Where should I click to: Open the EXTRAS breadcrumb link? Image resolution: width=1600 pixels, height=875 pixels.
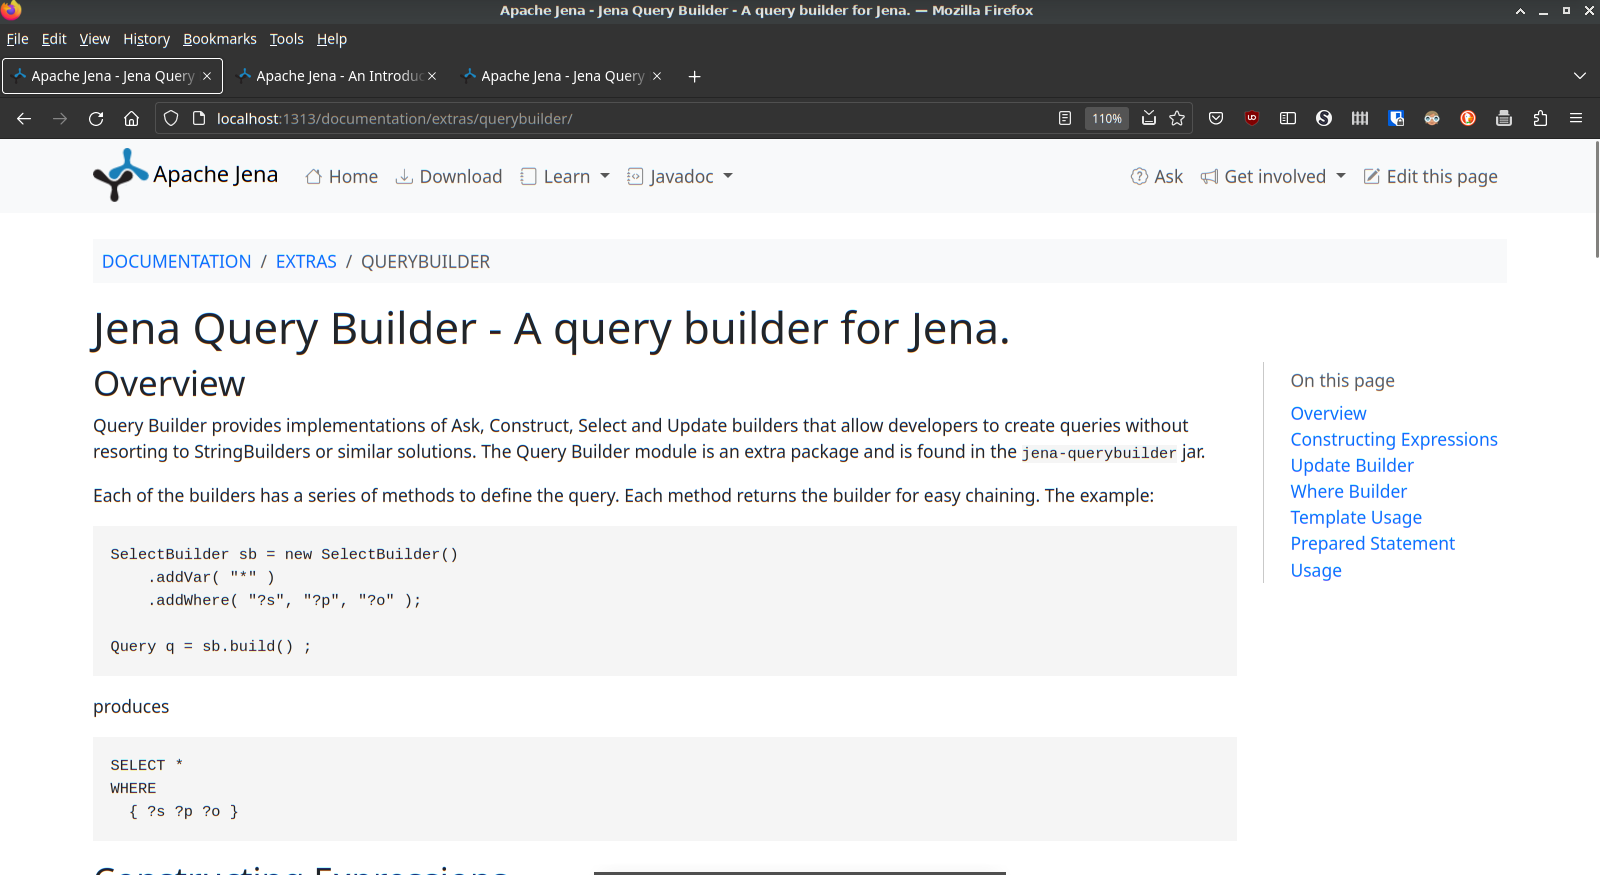pos(306,261)
